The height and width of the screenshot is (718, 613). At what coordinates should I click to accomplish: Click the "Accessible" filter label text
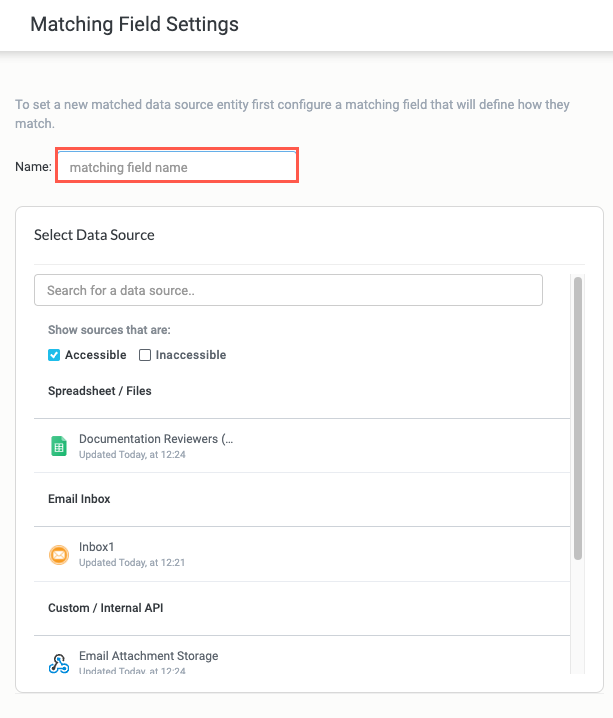(96, 355)
